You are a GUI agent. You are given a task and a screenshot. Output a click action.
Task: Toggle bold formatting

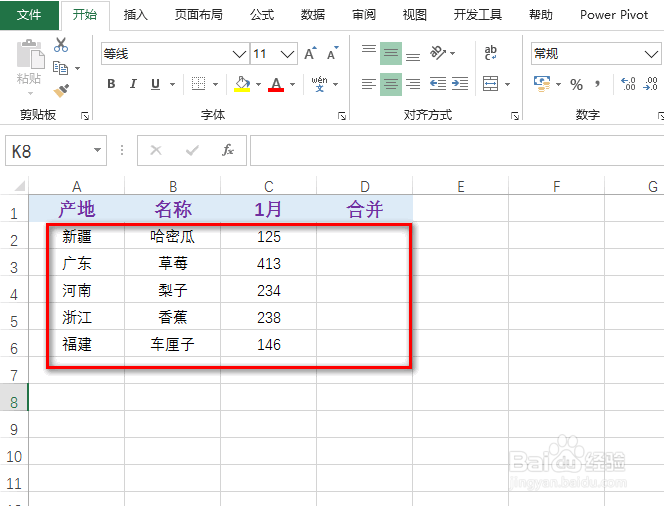coord(111,84)
